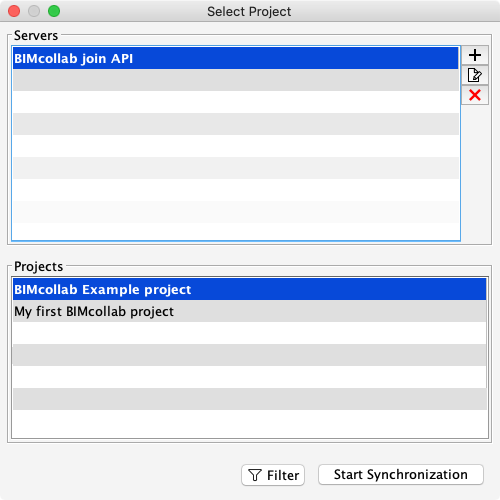Click the funnel icon in Filter button
The height and width of the screenshot is (500, 500).
255,475
